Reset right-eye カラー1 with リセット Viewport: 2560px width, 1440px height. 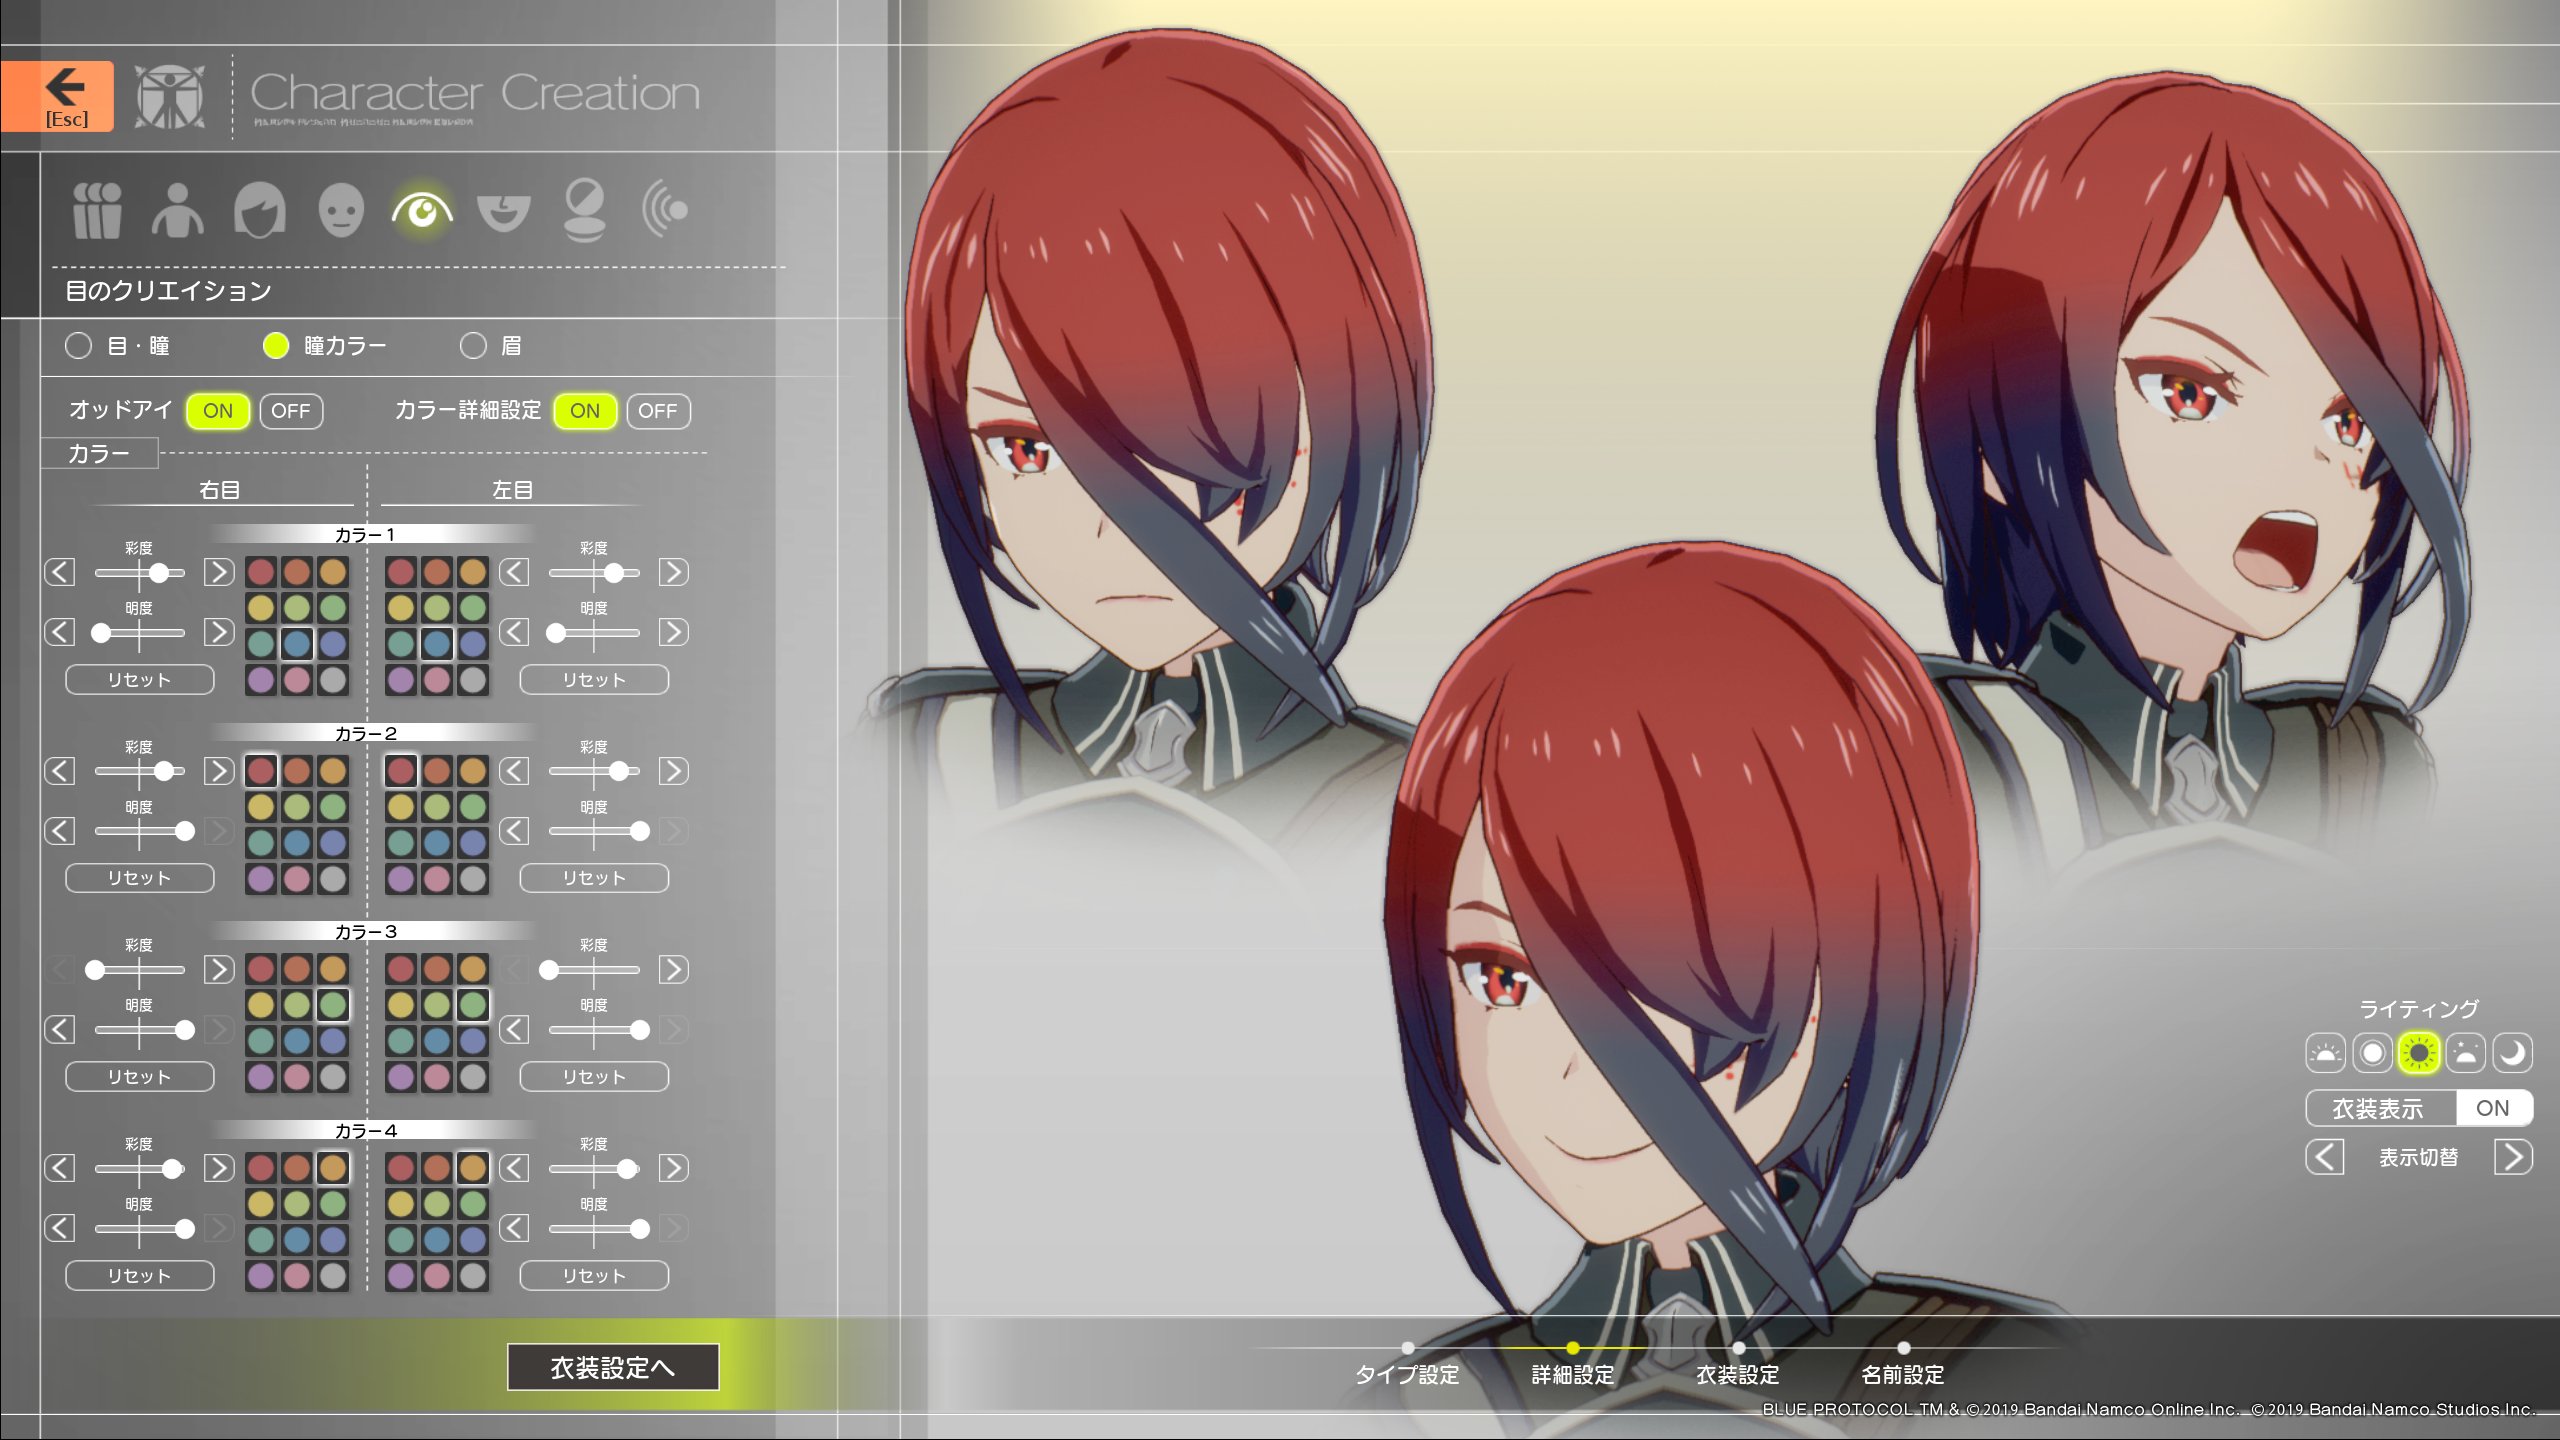tap(140, 680)
